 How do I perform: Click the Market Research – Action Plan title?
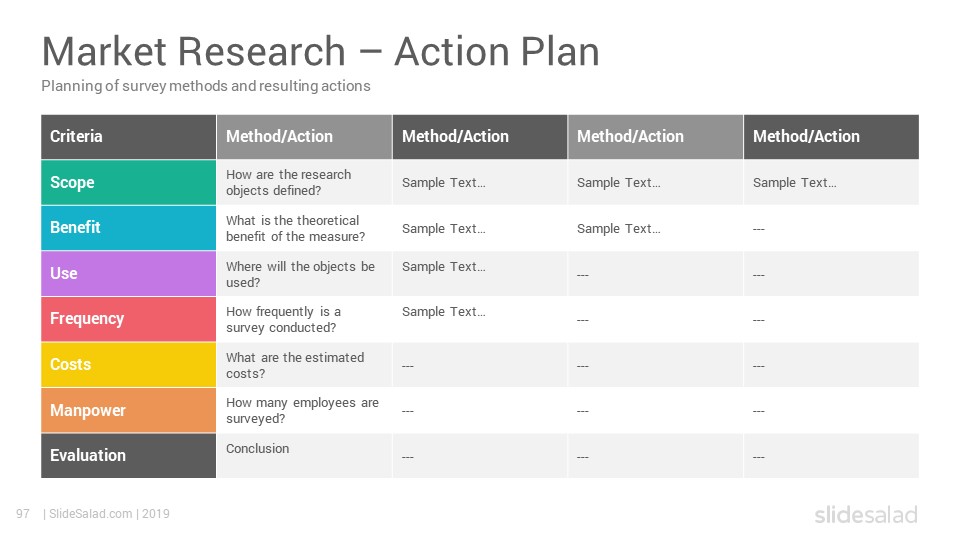pyautogui.click(x=320, y=51)
